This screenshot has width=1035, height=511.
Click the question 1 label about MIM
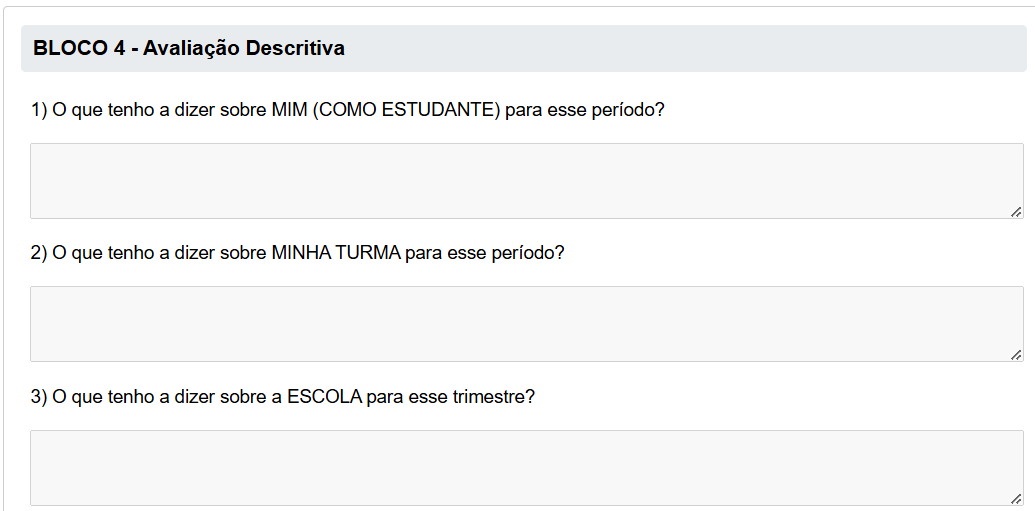point(348,110)
